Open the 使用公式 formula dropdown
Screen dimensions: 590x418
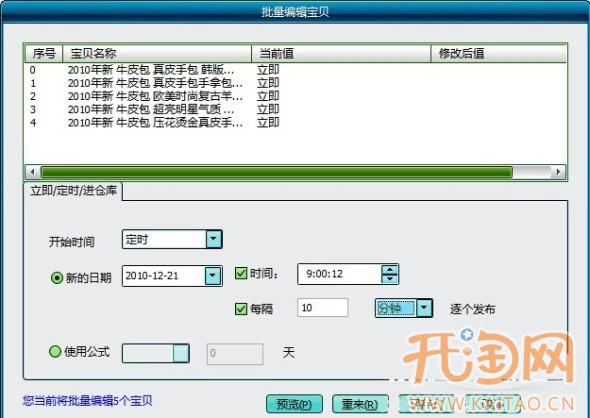tap(181, 353)
